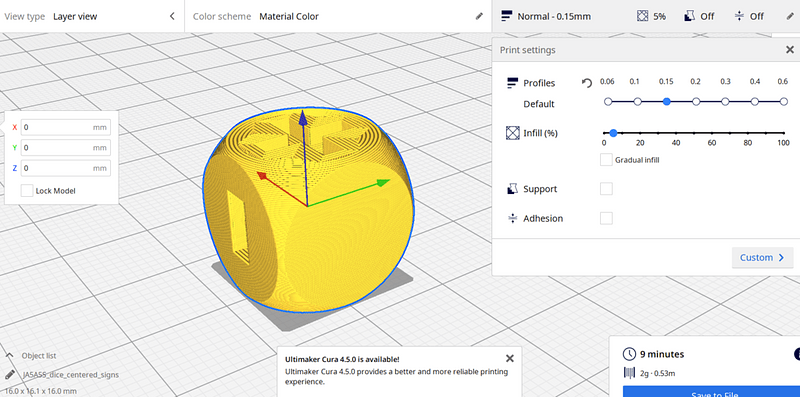The image size is (800, 397).
Task: Click the Y position input field
Action: (x=66, y=147)
